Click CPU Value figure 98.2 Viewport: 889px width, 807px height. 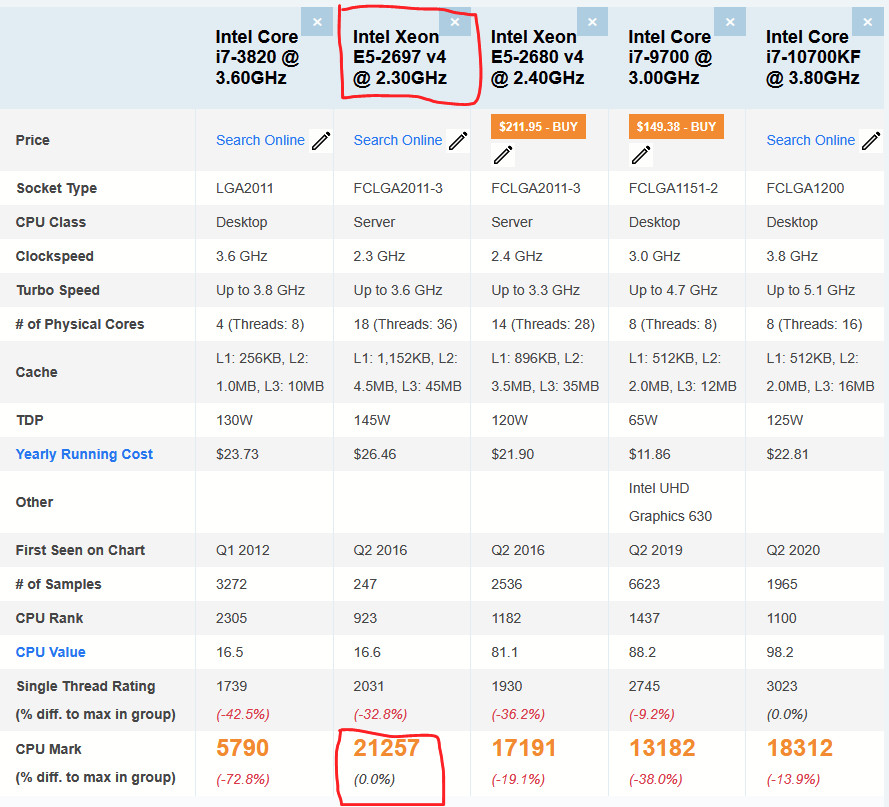(780, 652)
